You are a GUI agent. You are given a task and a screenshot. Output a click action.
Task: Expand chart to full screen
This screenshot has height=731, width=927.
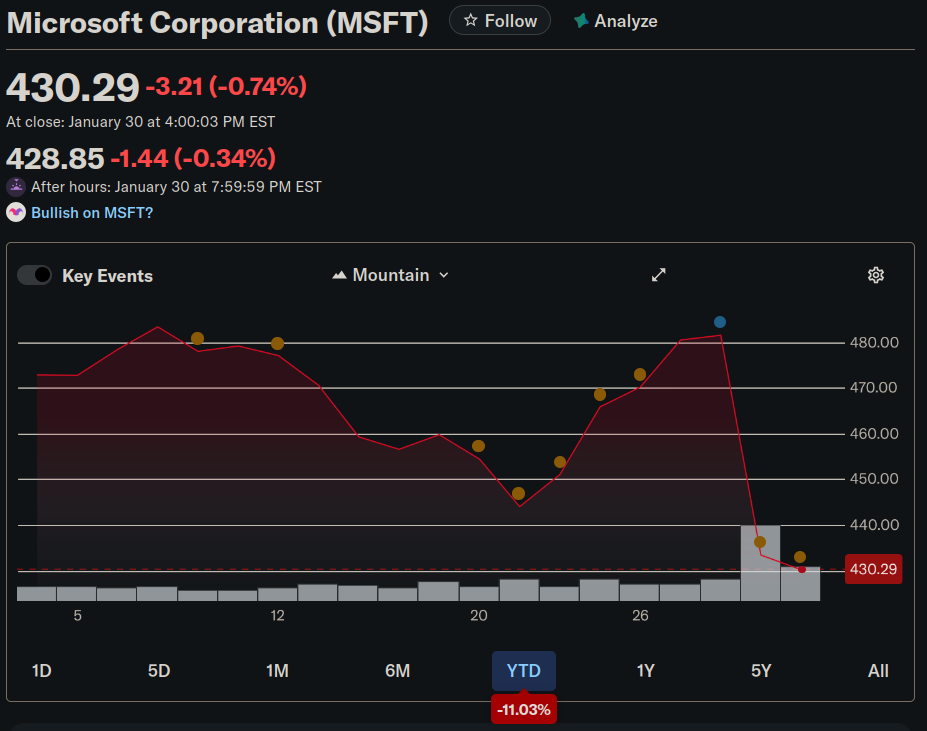point(659,275)
